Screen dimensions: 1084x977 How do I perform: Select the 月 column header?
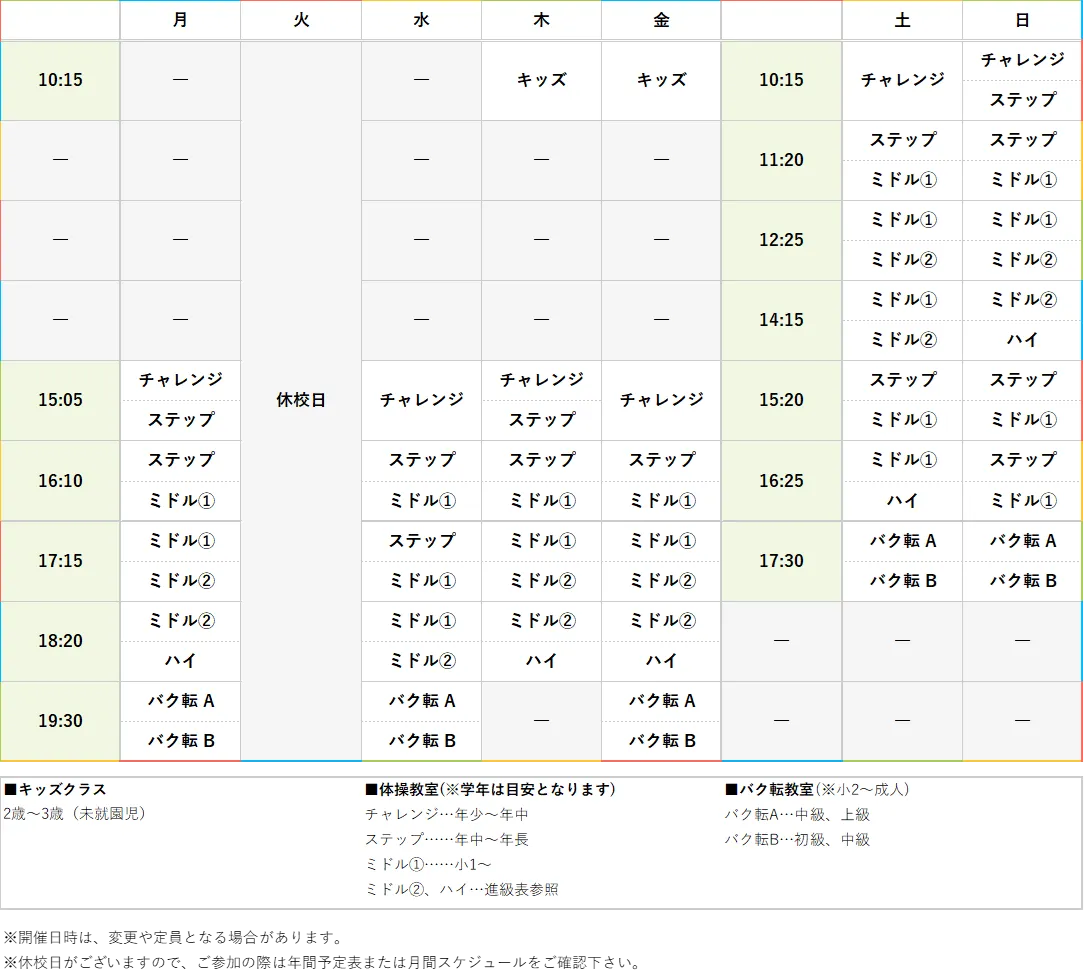180,20
